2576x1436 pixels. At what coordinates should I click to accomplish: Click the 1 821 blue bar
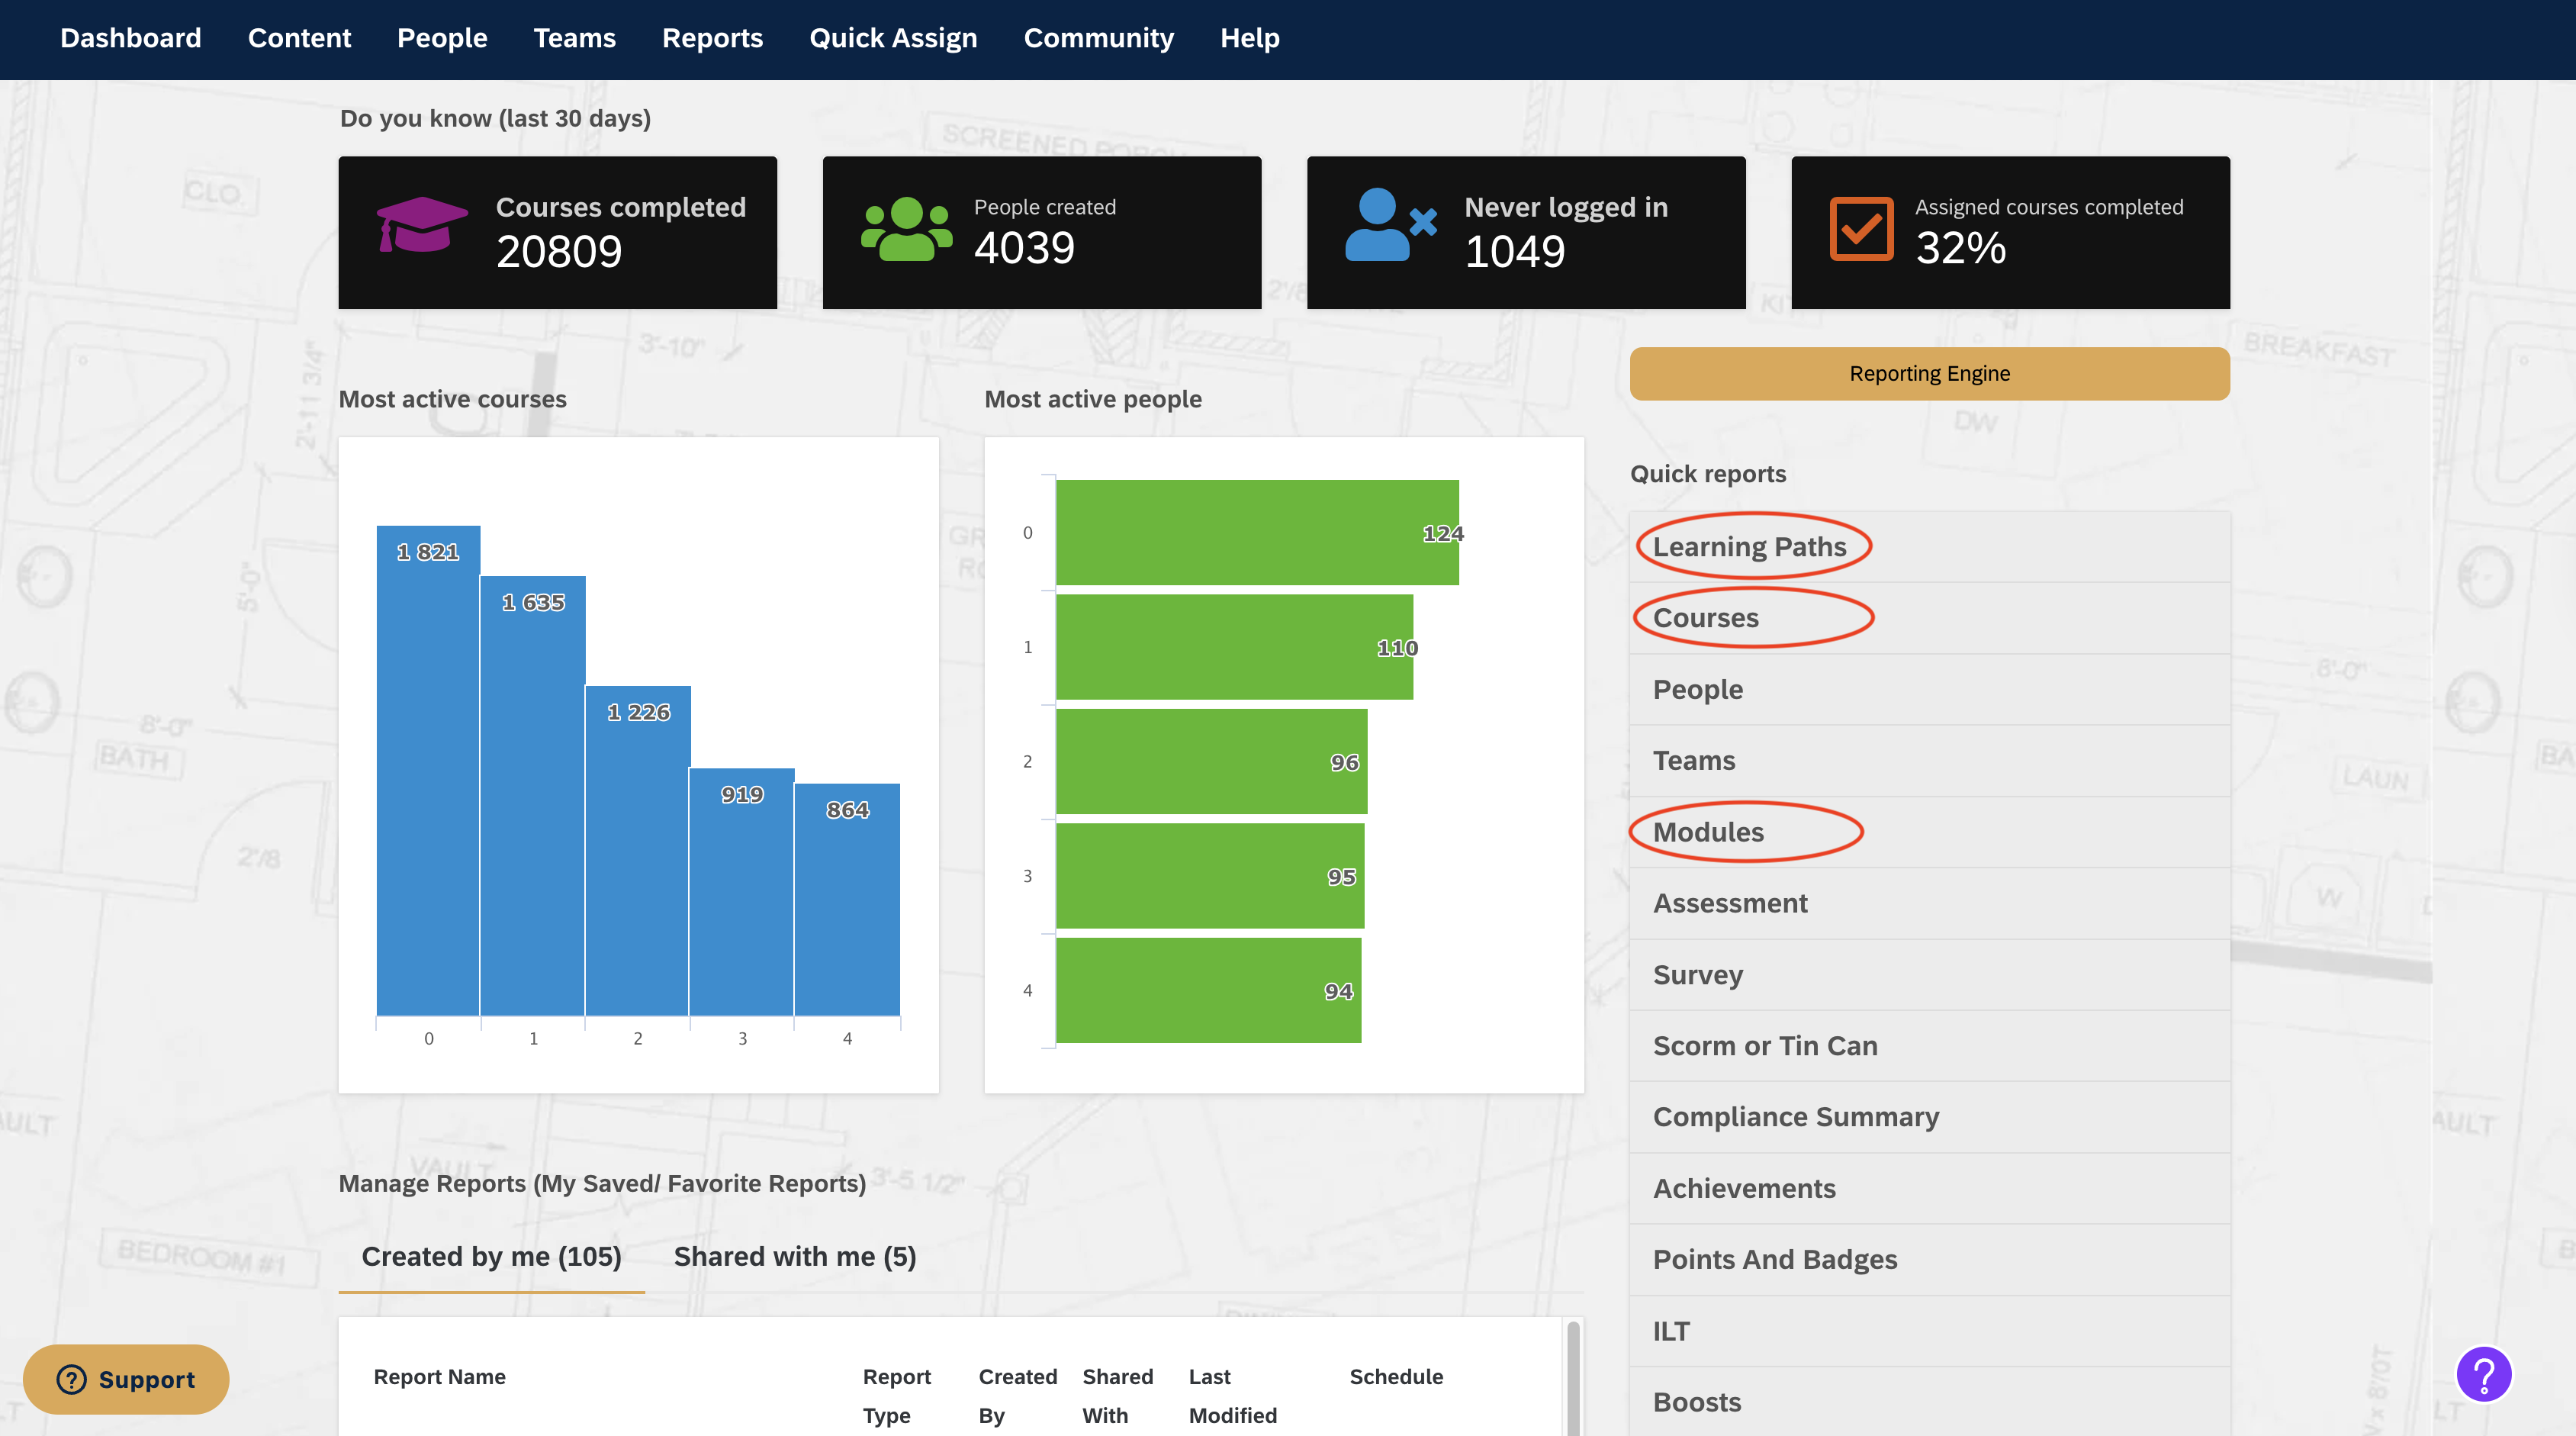click(x=428, y=770)
